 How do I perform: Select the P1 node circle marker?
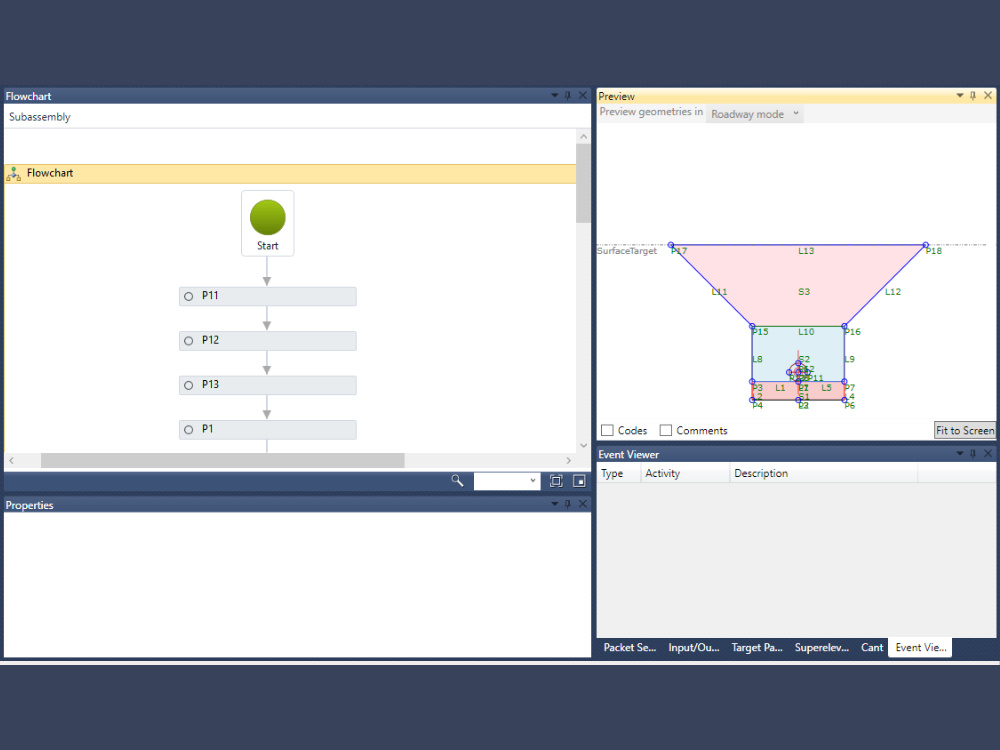(x=189, y=430)
